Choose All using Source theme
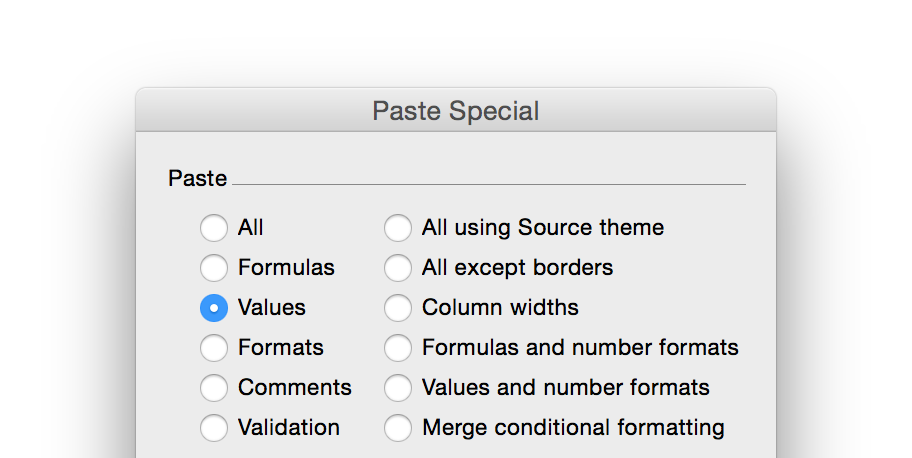 click(x=398, y=228)
